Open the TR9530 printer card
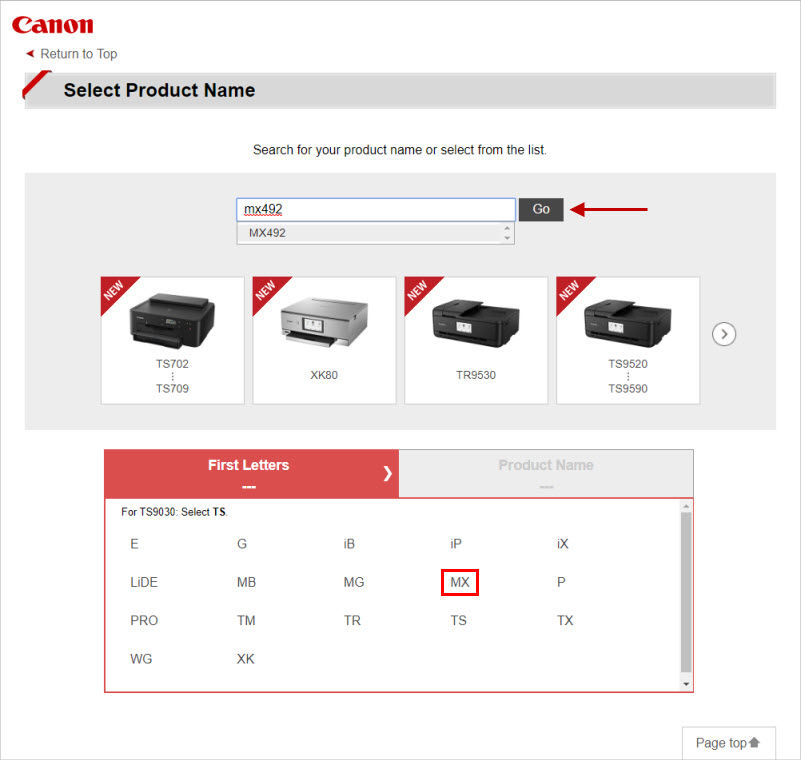801x760 pixels. 476,340
